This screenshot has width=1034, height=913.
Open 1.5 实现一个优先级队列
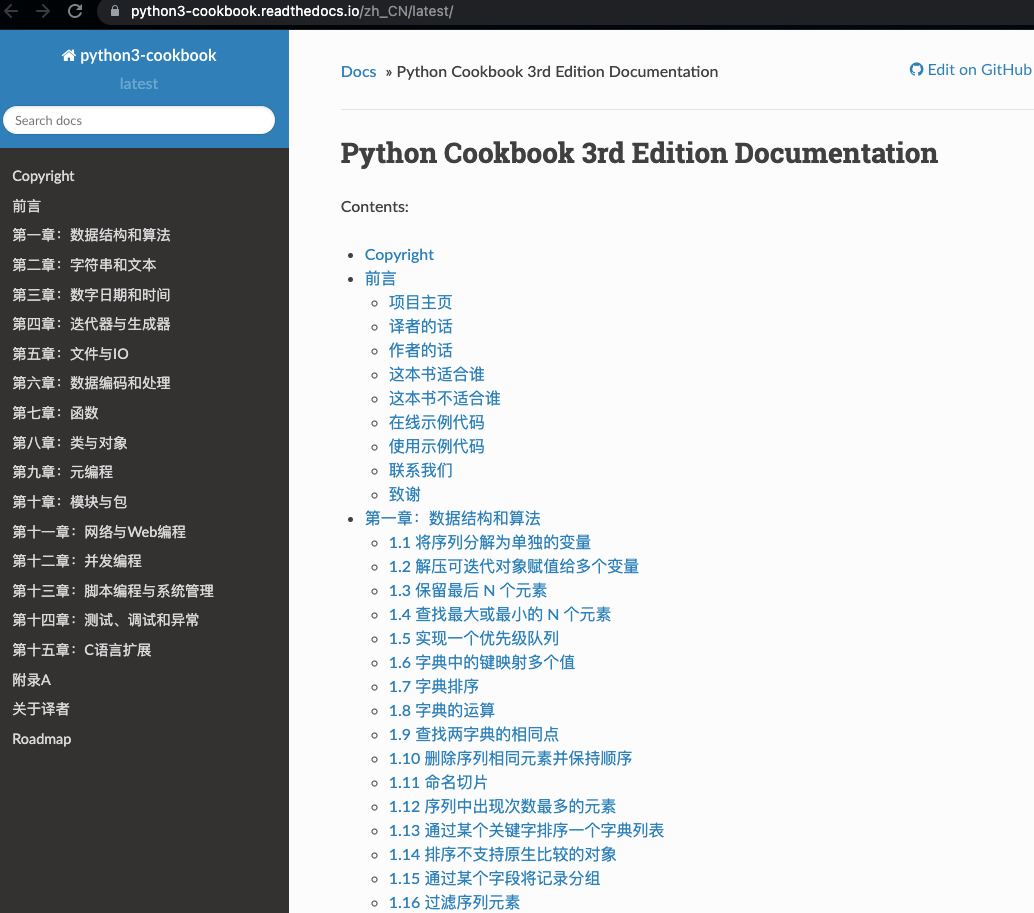(473, 638)
